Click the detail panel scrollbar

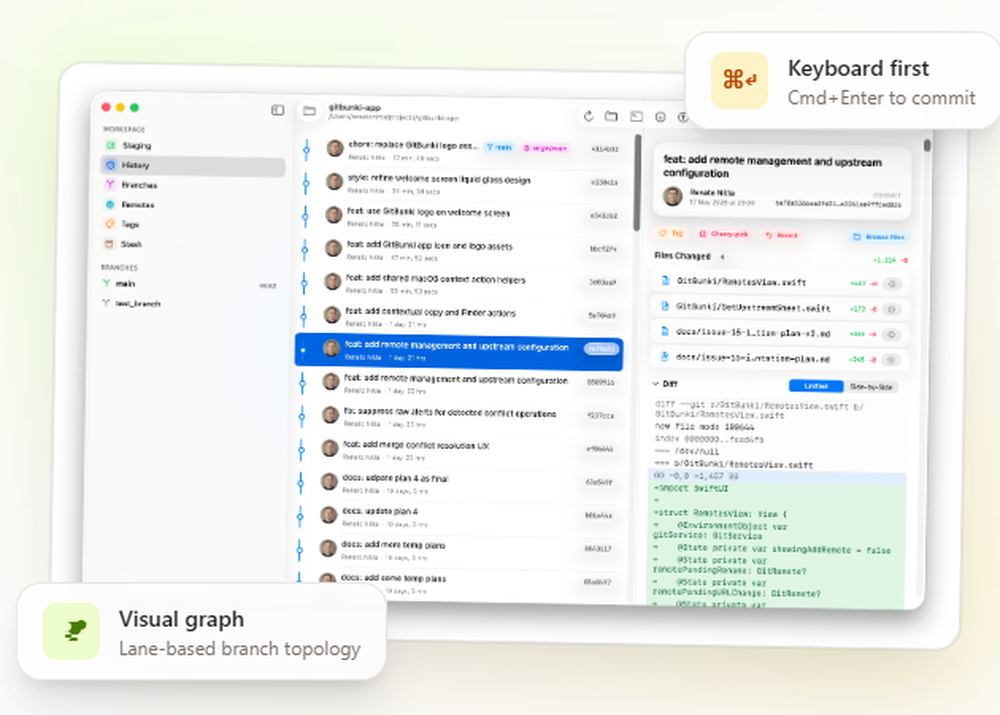(x=927, y=145)
